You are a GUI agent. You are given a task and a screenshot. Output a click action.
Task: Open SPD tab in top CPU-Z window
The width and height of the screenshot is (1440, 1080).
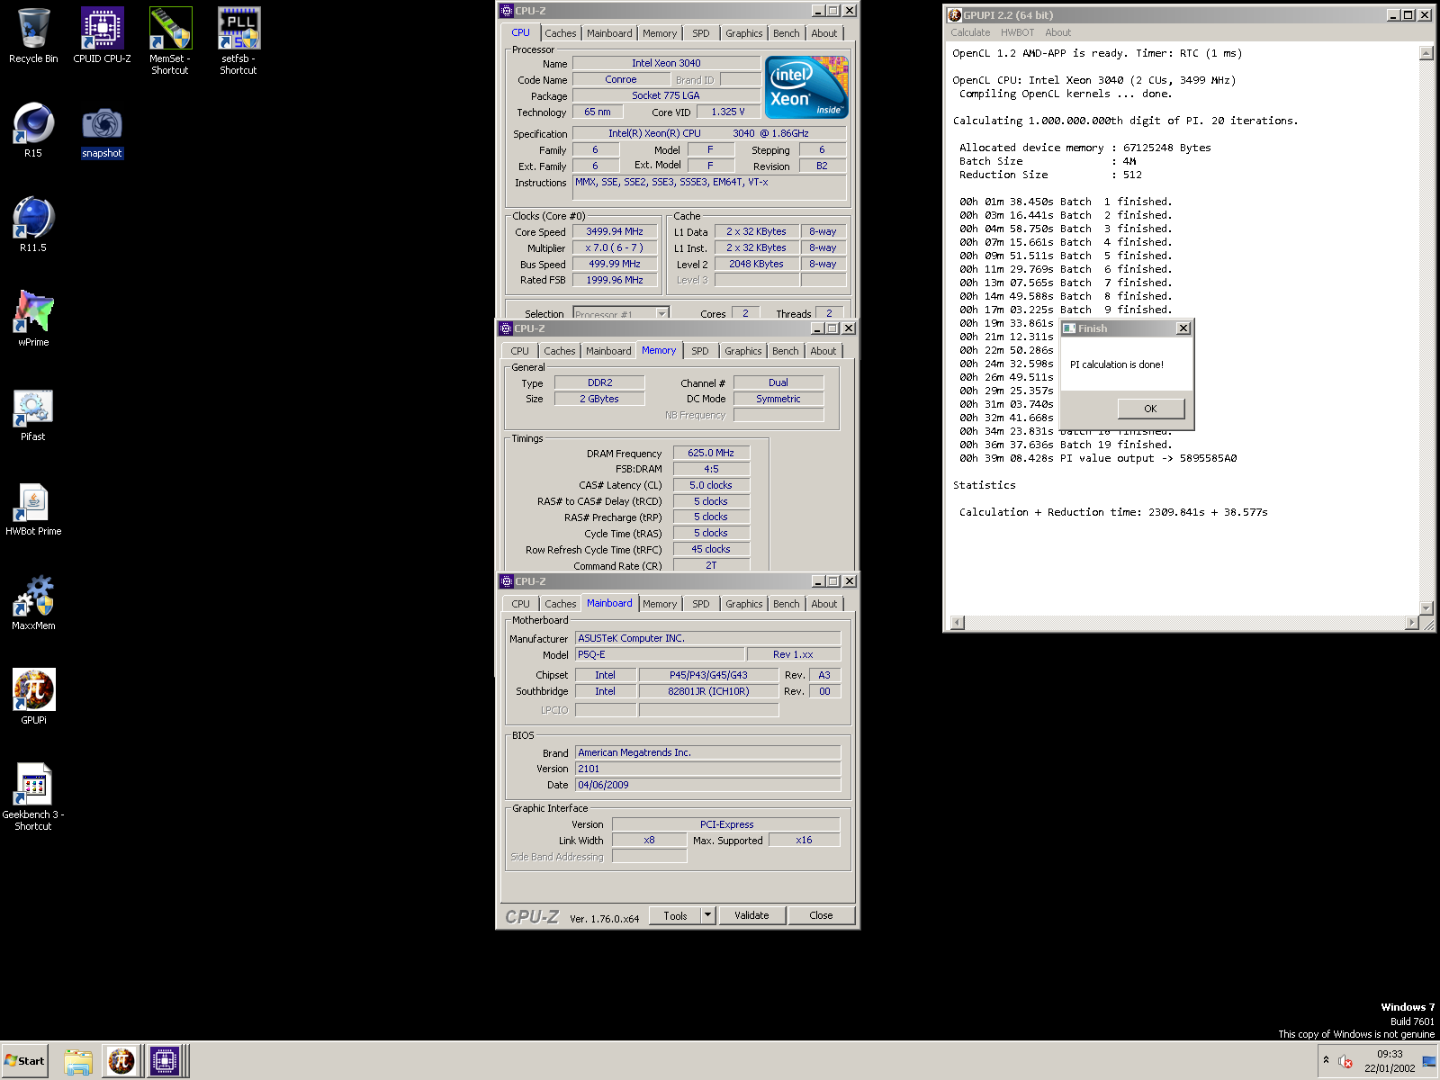701,33
